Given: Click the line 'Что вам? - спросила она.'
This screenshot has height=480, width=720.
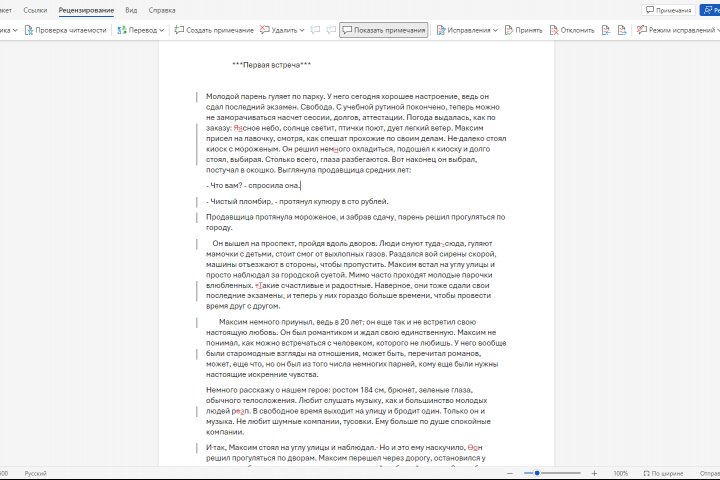Looking at the screenshot, I should tap(253, 186).
